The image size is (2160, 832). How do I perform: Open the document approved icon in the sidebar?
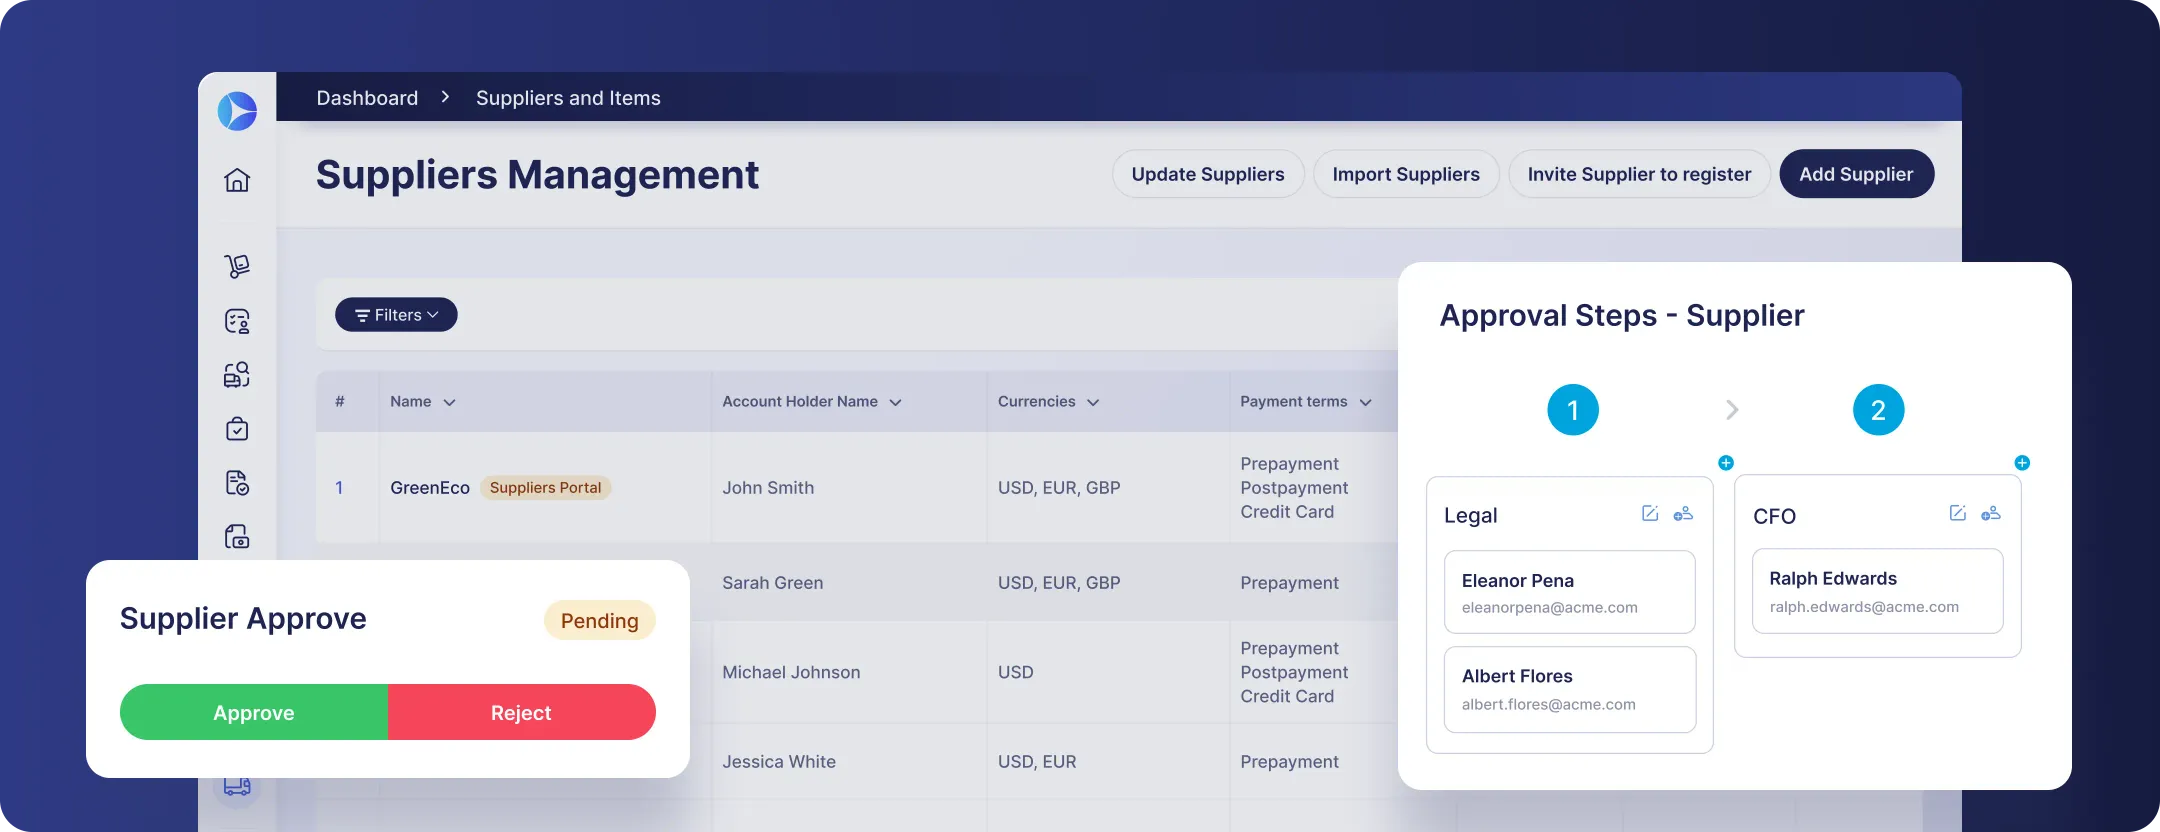point(237,483)
